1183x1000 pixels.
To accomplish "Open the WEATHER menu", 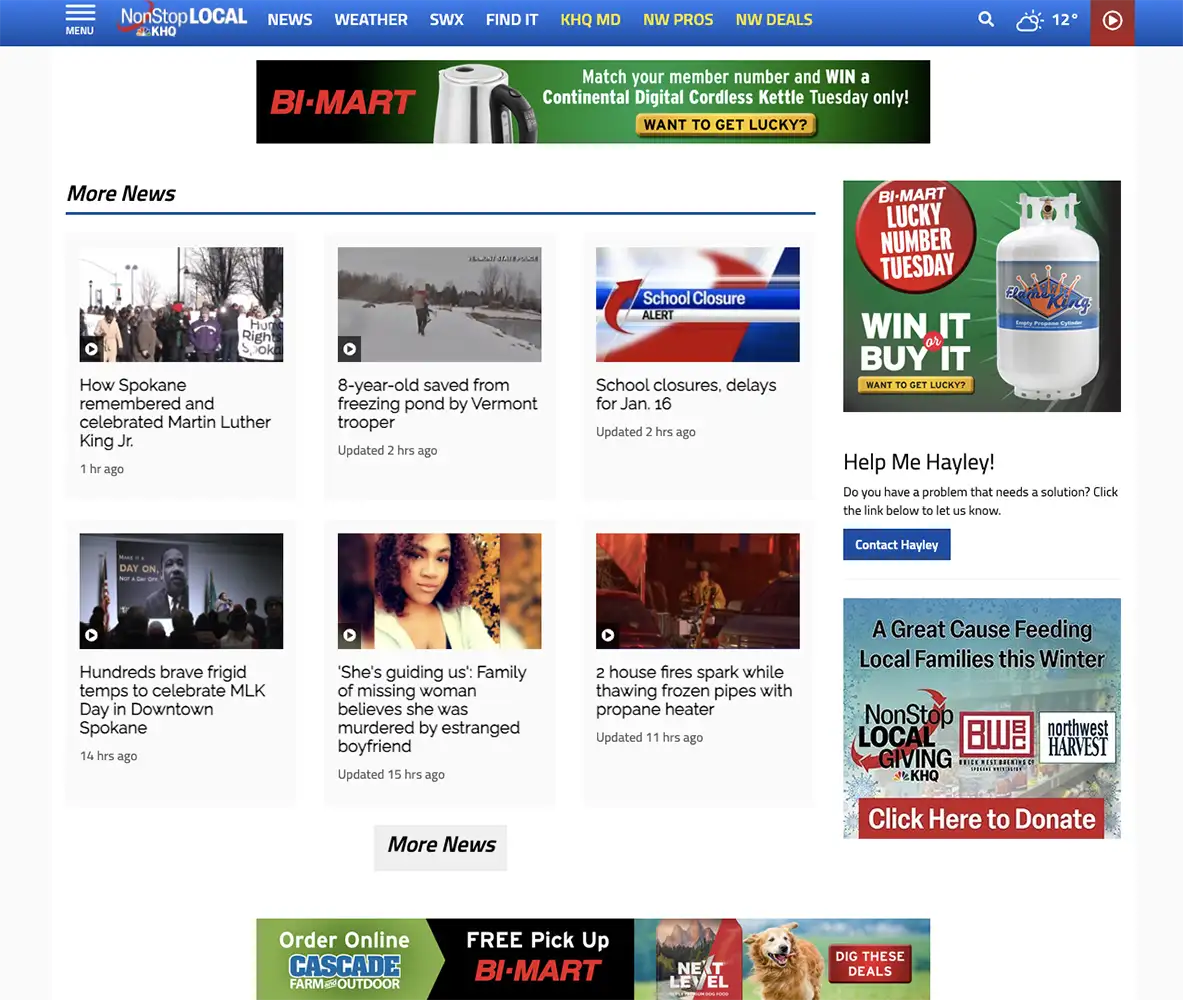I will pyautogui.click(x=371, y=20).
